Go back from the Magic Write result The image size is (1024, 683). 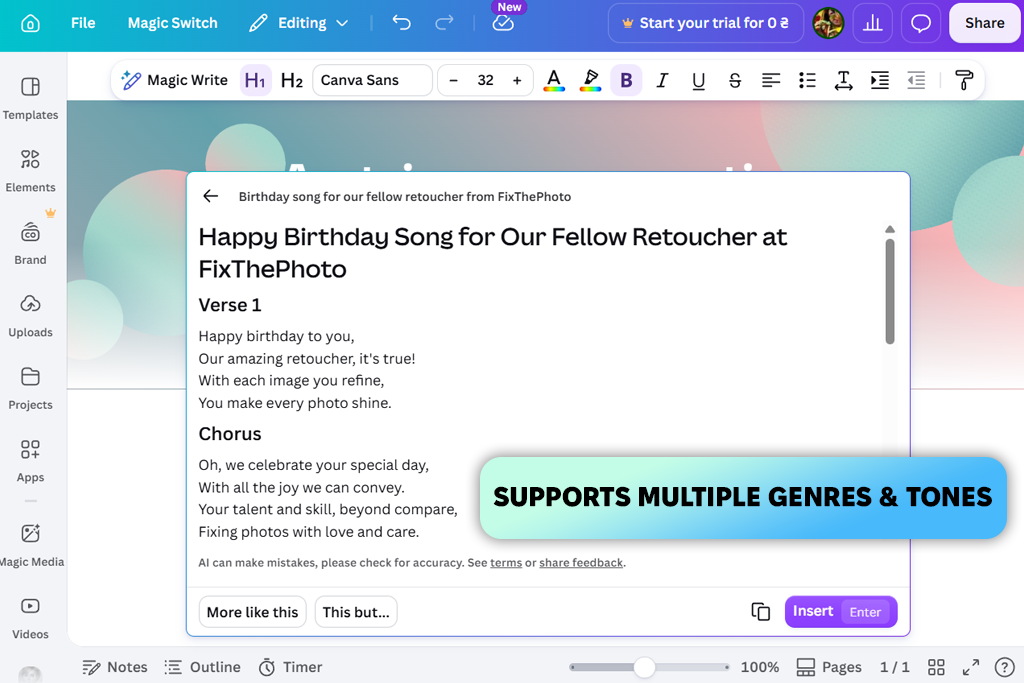(x=210, y=196)
